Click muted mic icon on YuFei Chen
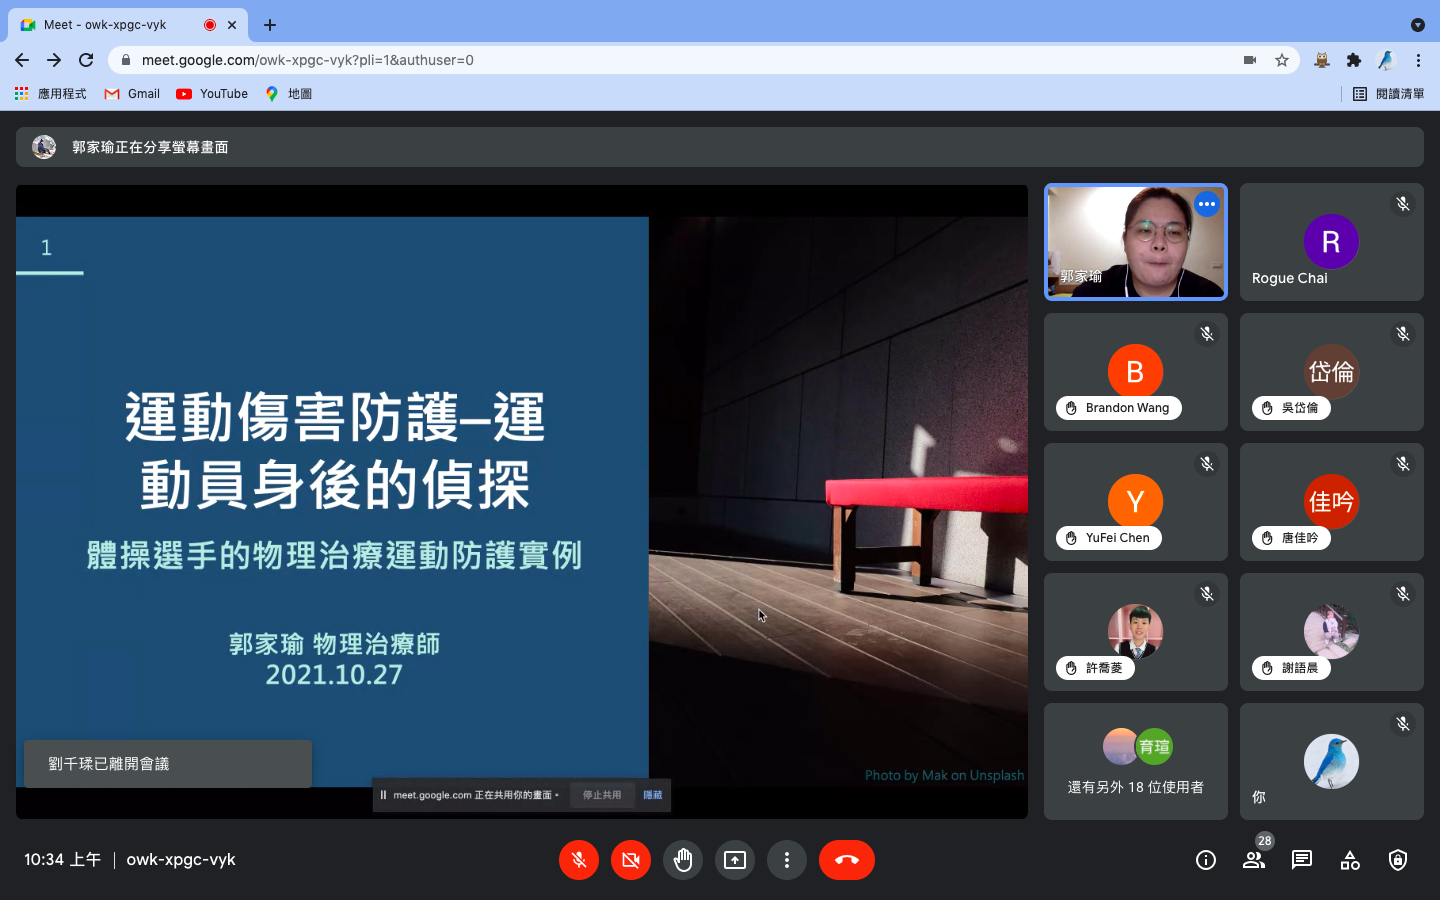1440x900 pixels. 1207,464
